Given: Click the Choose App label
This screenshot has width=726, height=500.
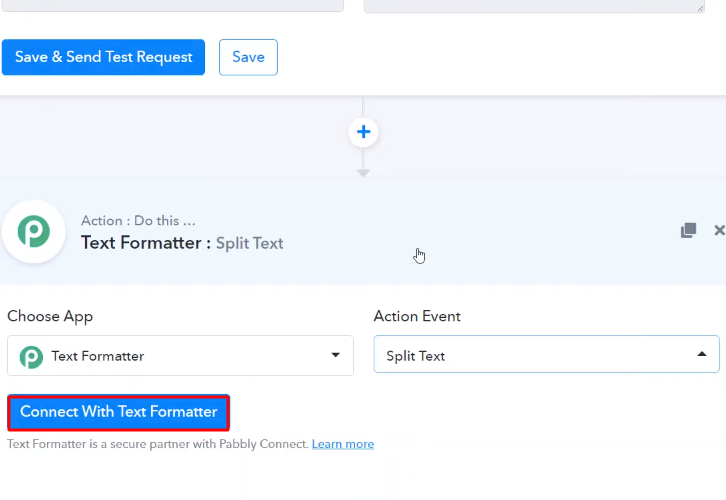Looking at the screenshot, I should tap(50, 316).
